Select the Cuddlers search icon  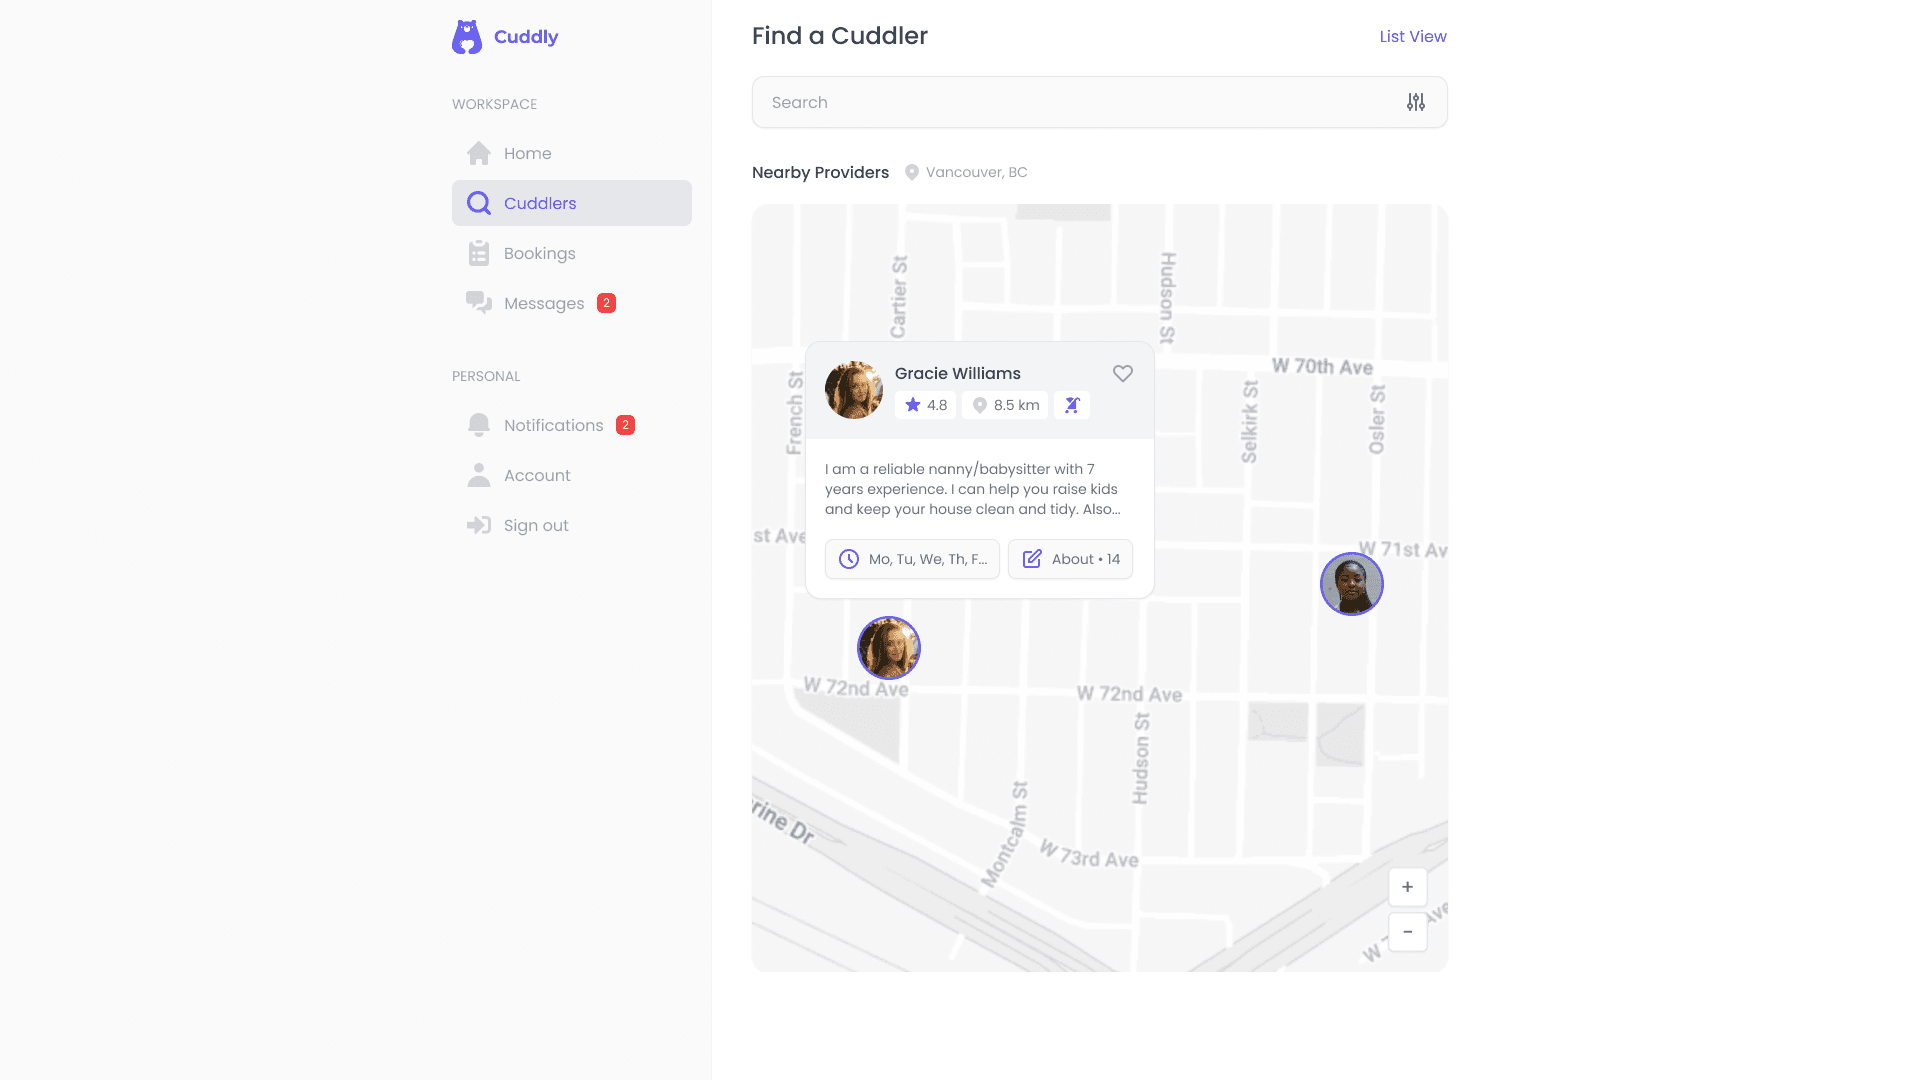click(479, 203)
